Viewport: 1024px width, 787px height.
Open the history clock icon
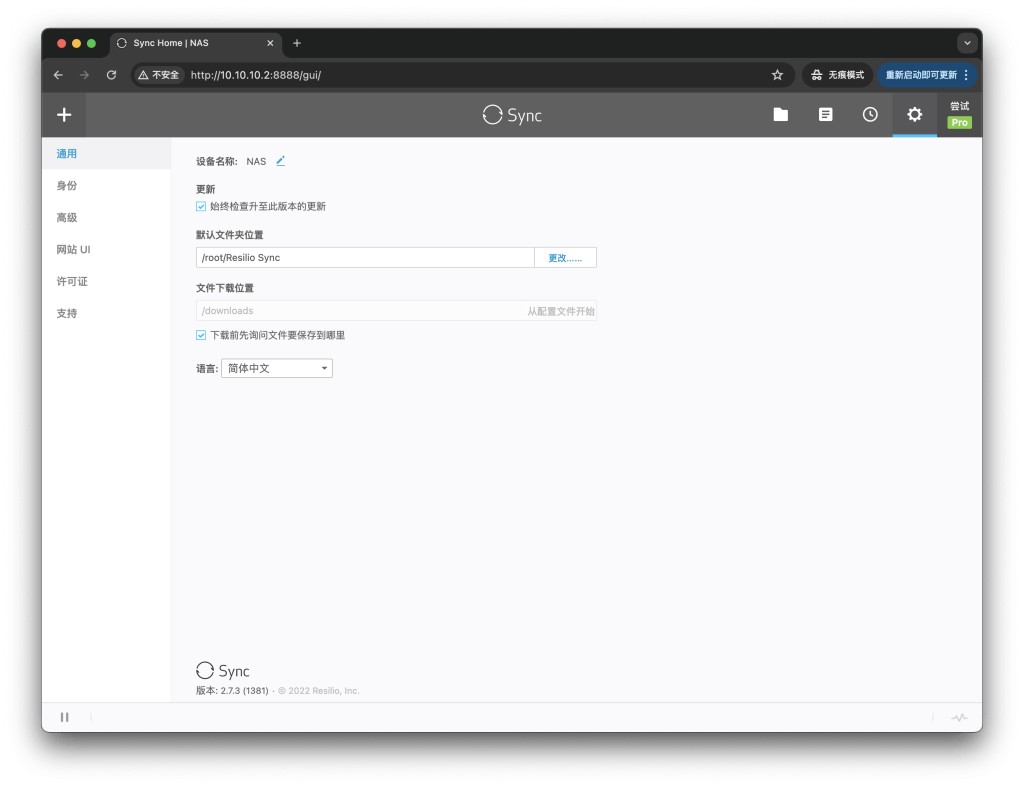click(870, 115)
